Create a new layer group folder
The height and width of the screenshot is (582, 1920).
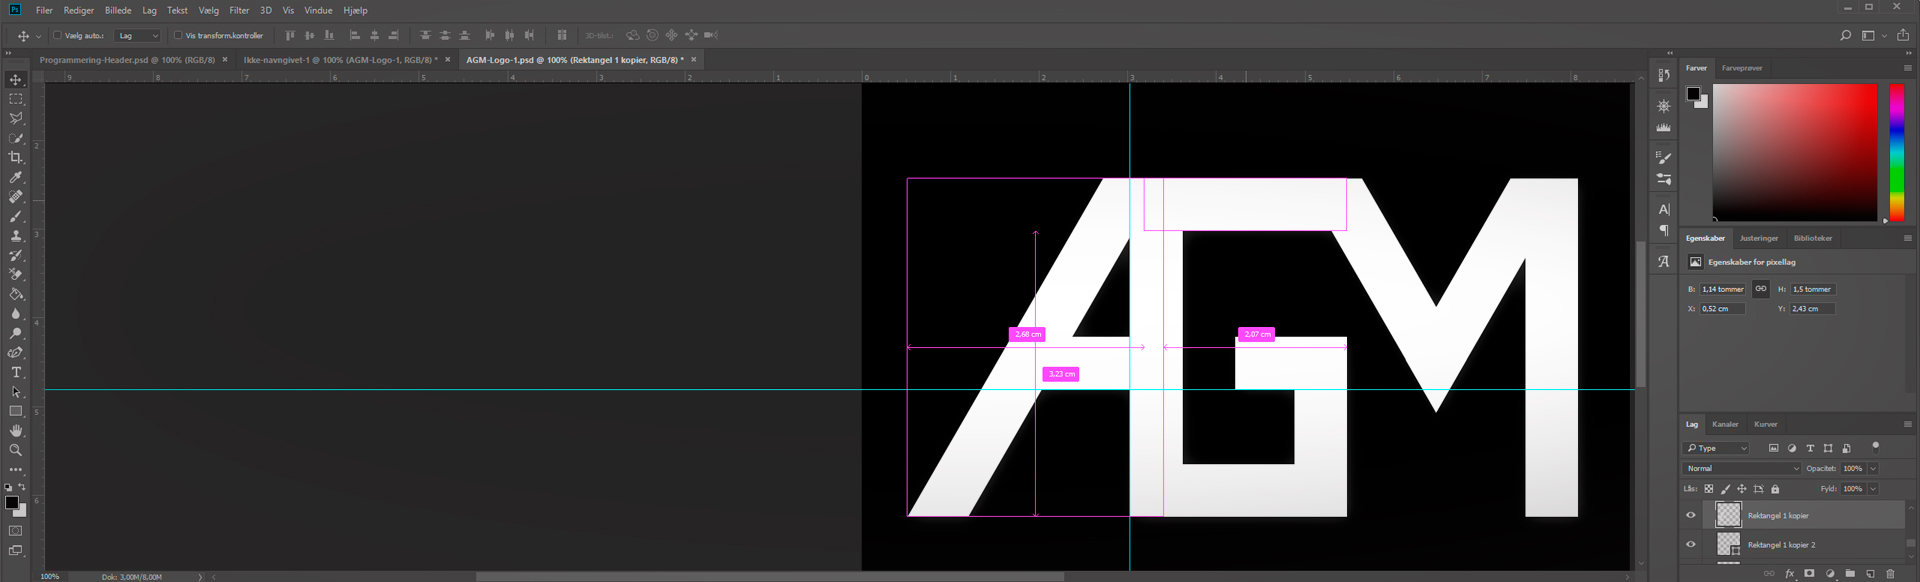point(1850,574)
